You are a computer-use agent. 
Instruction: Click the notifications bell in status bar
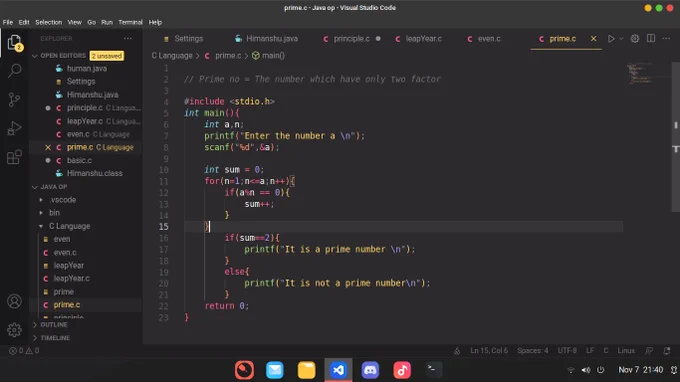pyautogui.click(x=667, y=350)
